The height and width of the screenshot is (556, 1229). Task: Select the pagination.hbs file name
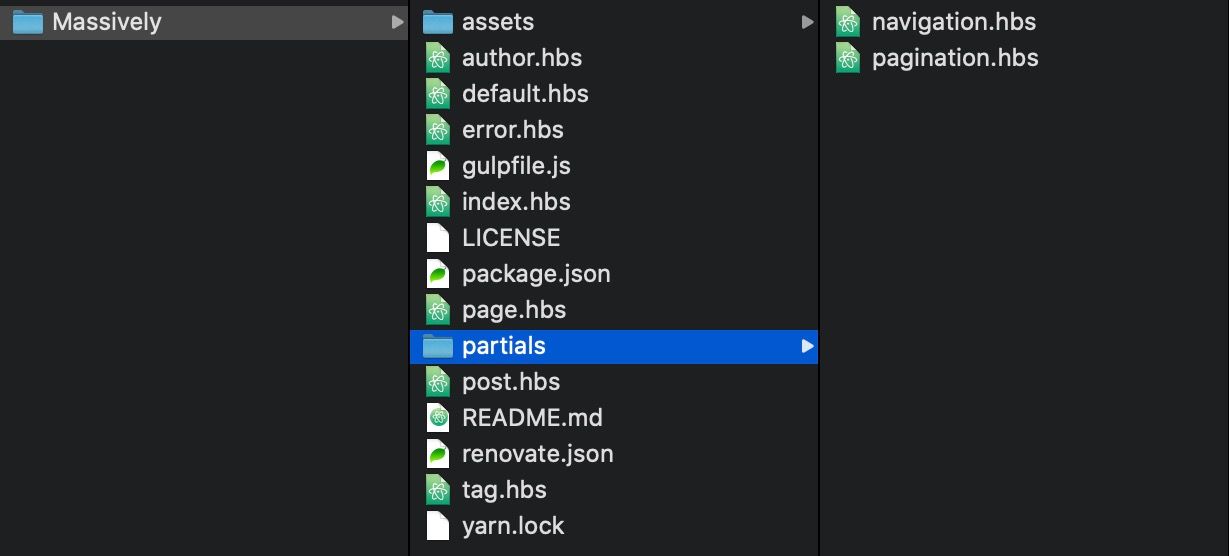(x=955, y=58)
